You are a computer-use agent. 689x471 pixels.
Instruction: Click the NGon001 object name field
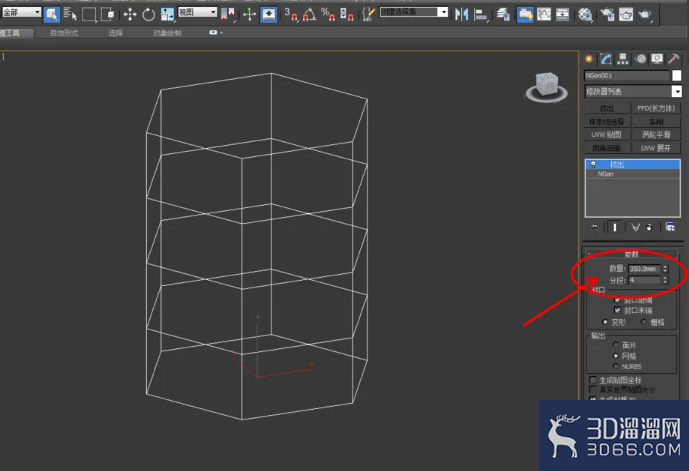626,76
